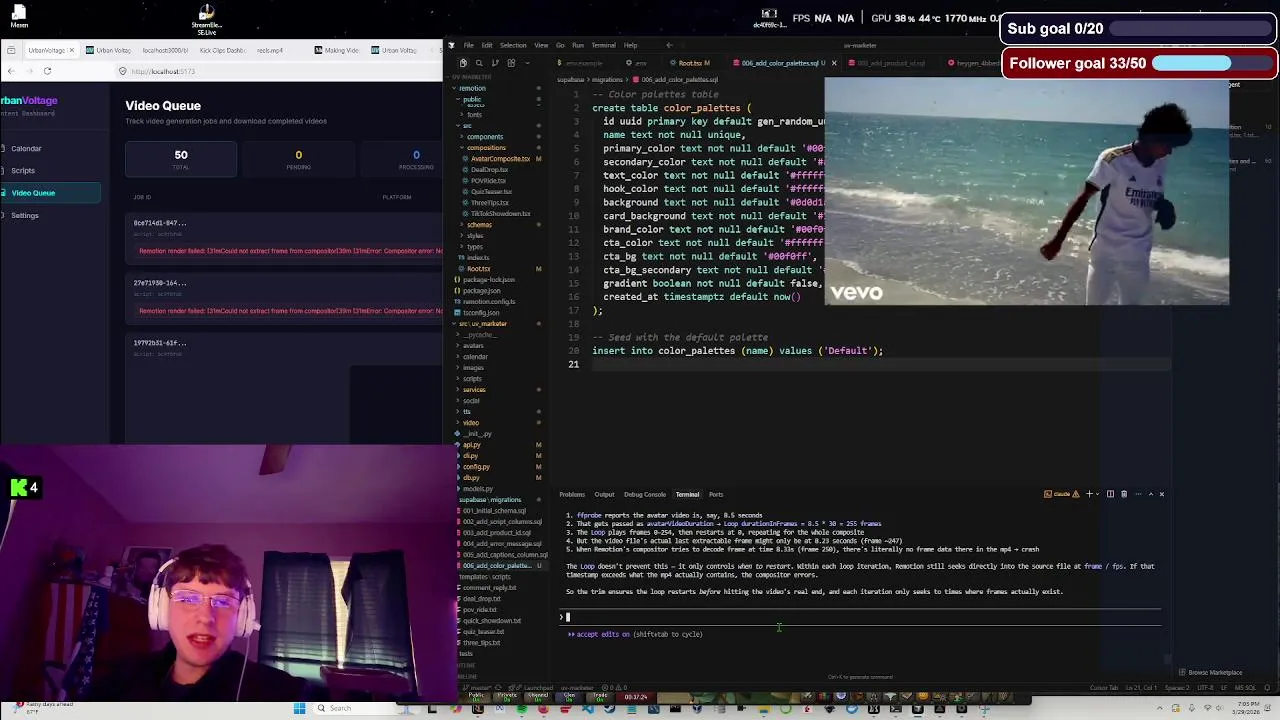Select the Total 50 stat card

coord(181,159)
